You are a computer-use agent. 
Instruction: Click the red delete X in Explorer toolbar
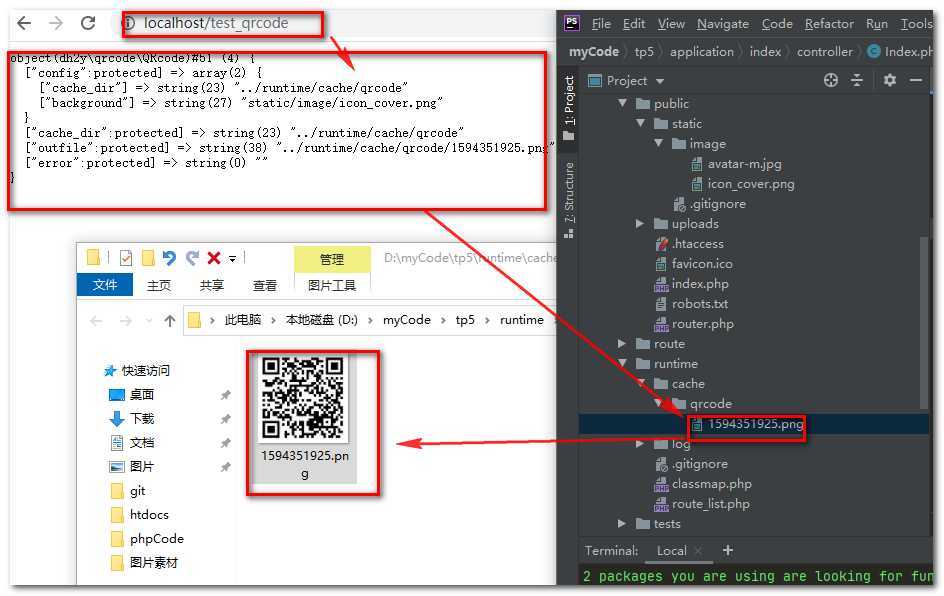pyautogui.click(x=214, y=258)
